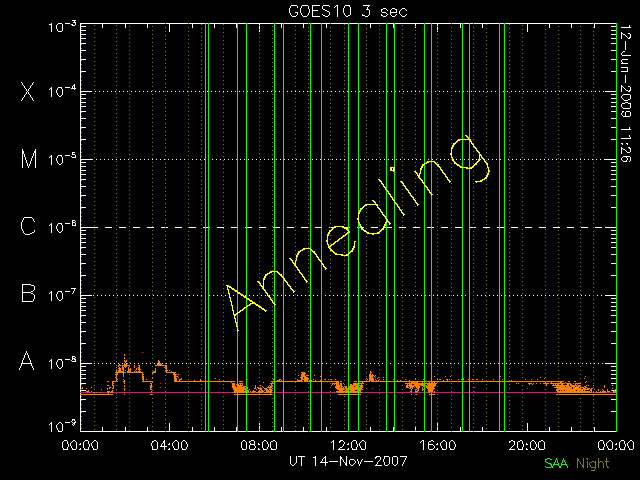
Task: Click the 12:00 time axis label
Action: click(x=348, y=444)
